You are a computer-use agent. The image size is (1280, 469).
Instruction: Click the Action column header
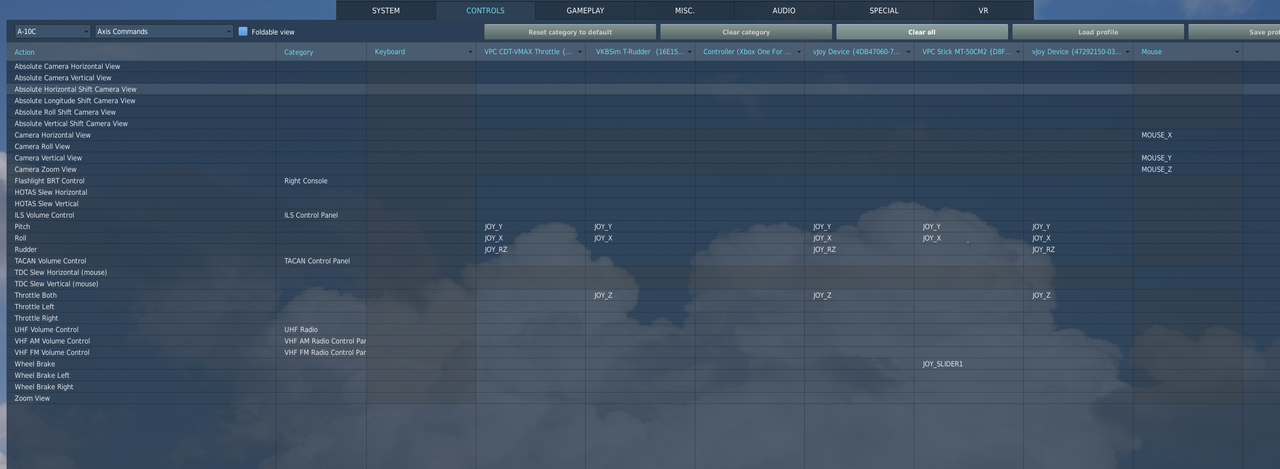141,52
